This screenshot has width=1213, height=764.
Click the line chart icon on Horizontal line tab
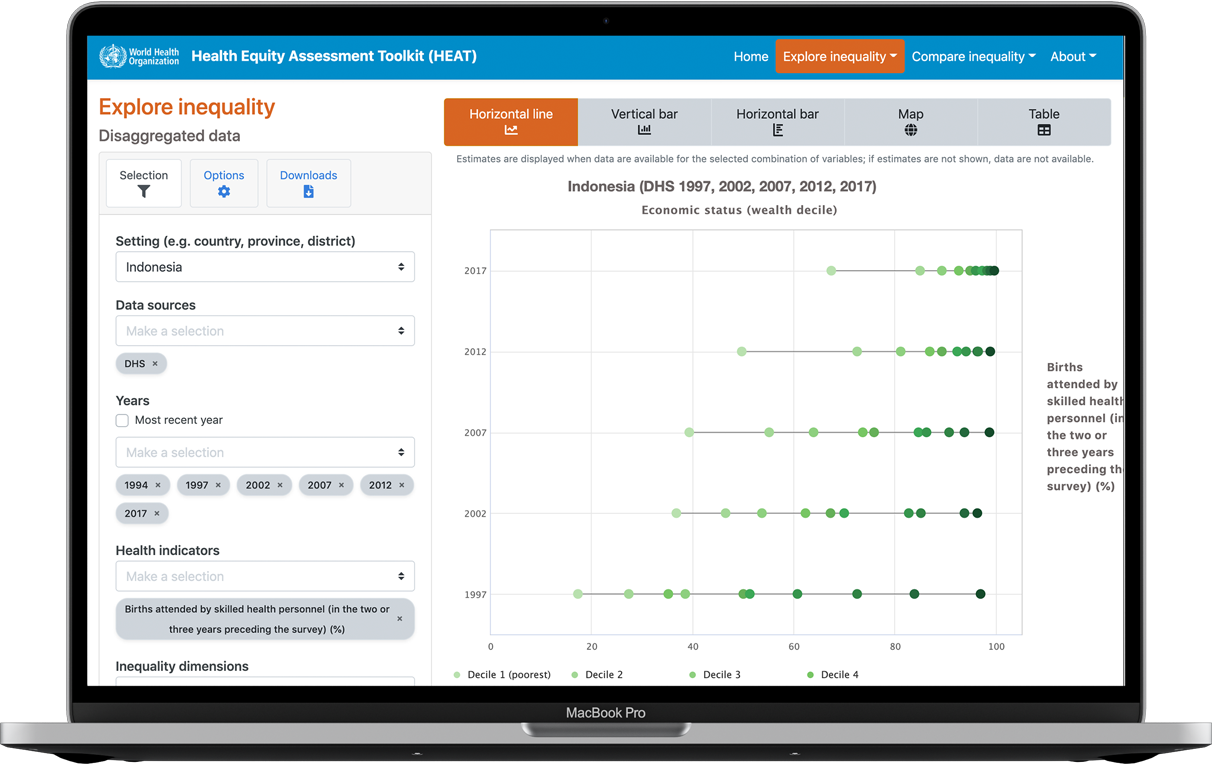[511, 130]
